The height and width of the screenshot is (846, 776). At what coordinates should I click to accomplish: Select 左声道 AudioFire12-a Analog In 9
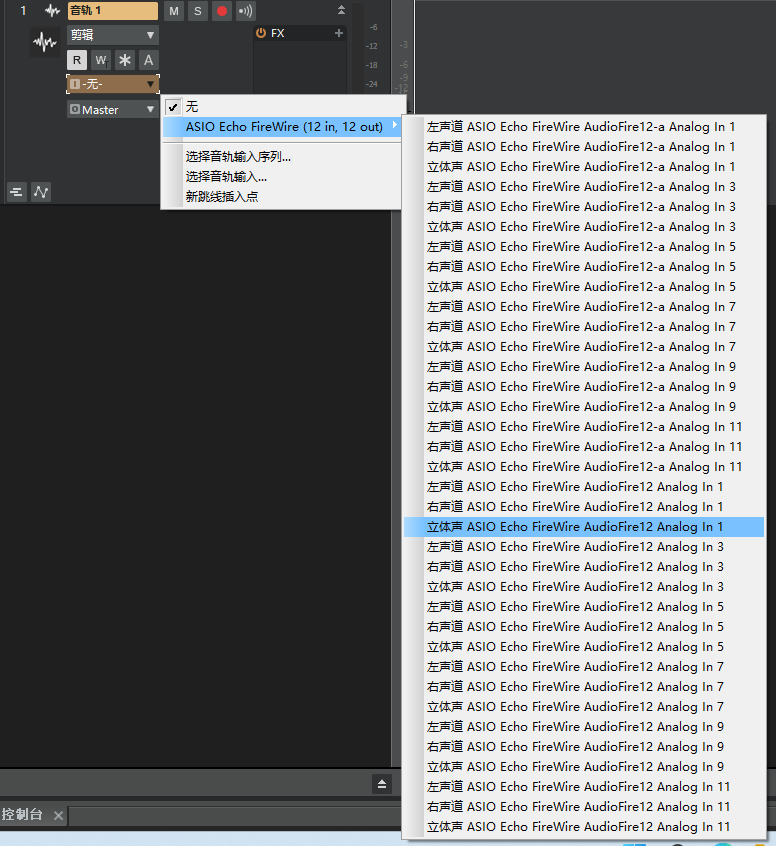point(584,366)
